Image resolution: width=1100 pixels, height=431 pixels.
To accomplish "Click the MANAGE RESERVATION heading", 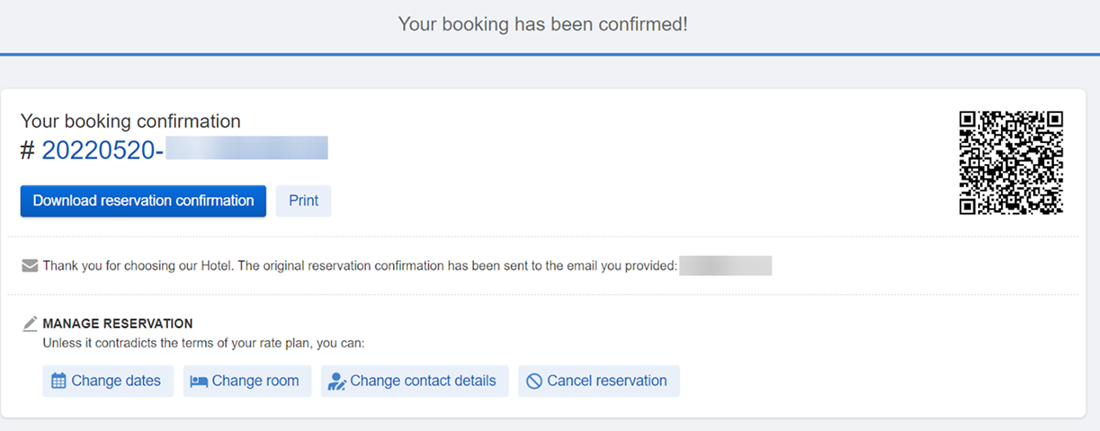I will tap(117, 324).
